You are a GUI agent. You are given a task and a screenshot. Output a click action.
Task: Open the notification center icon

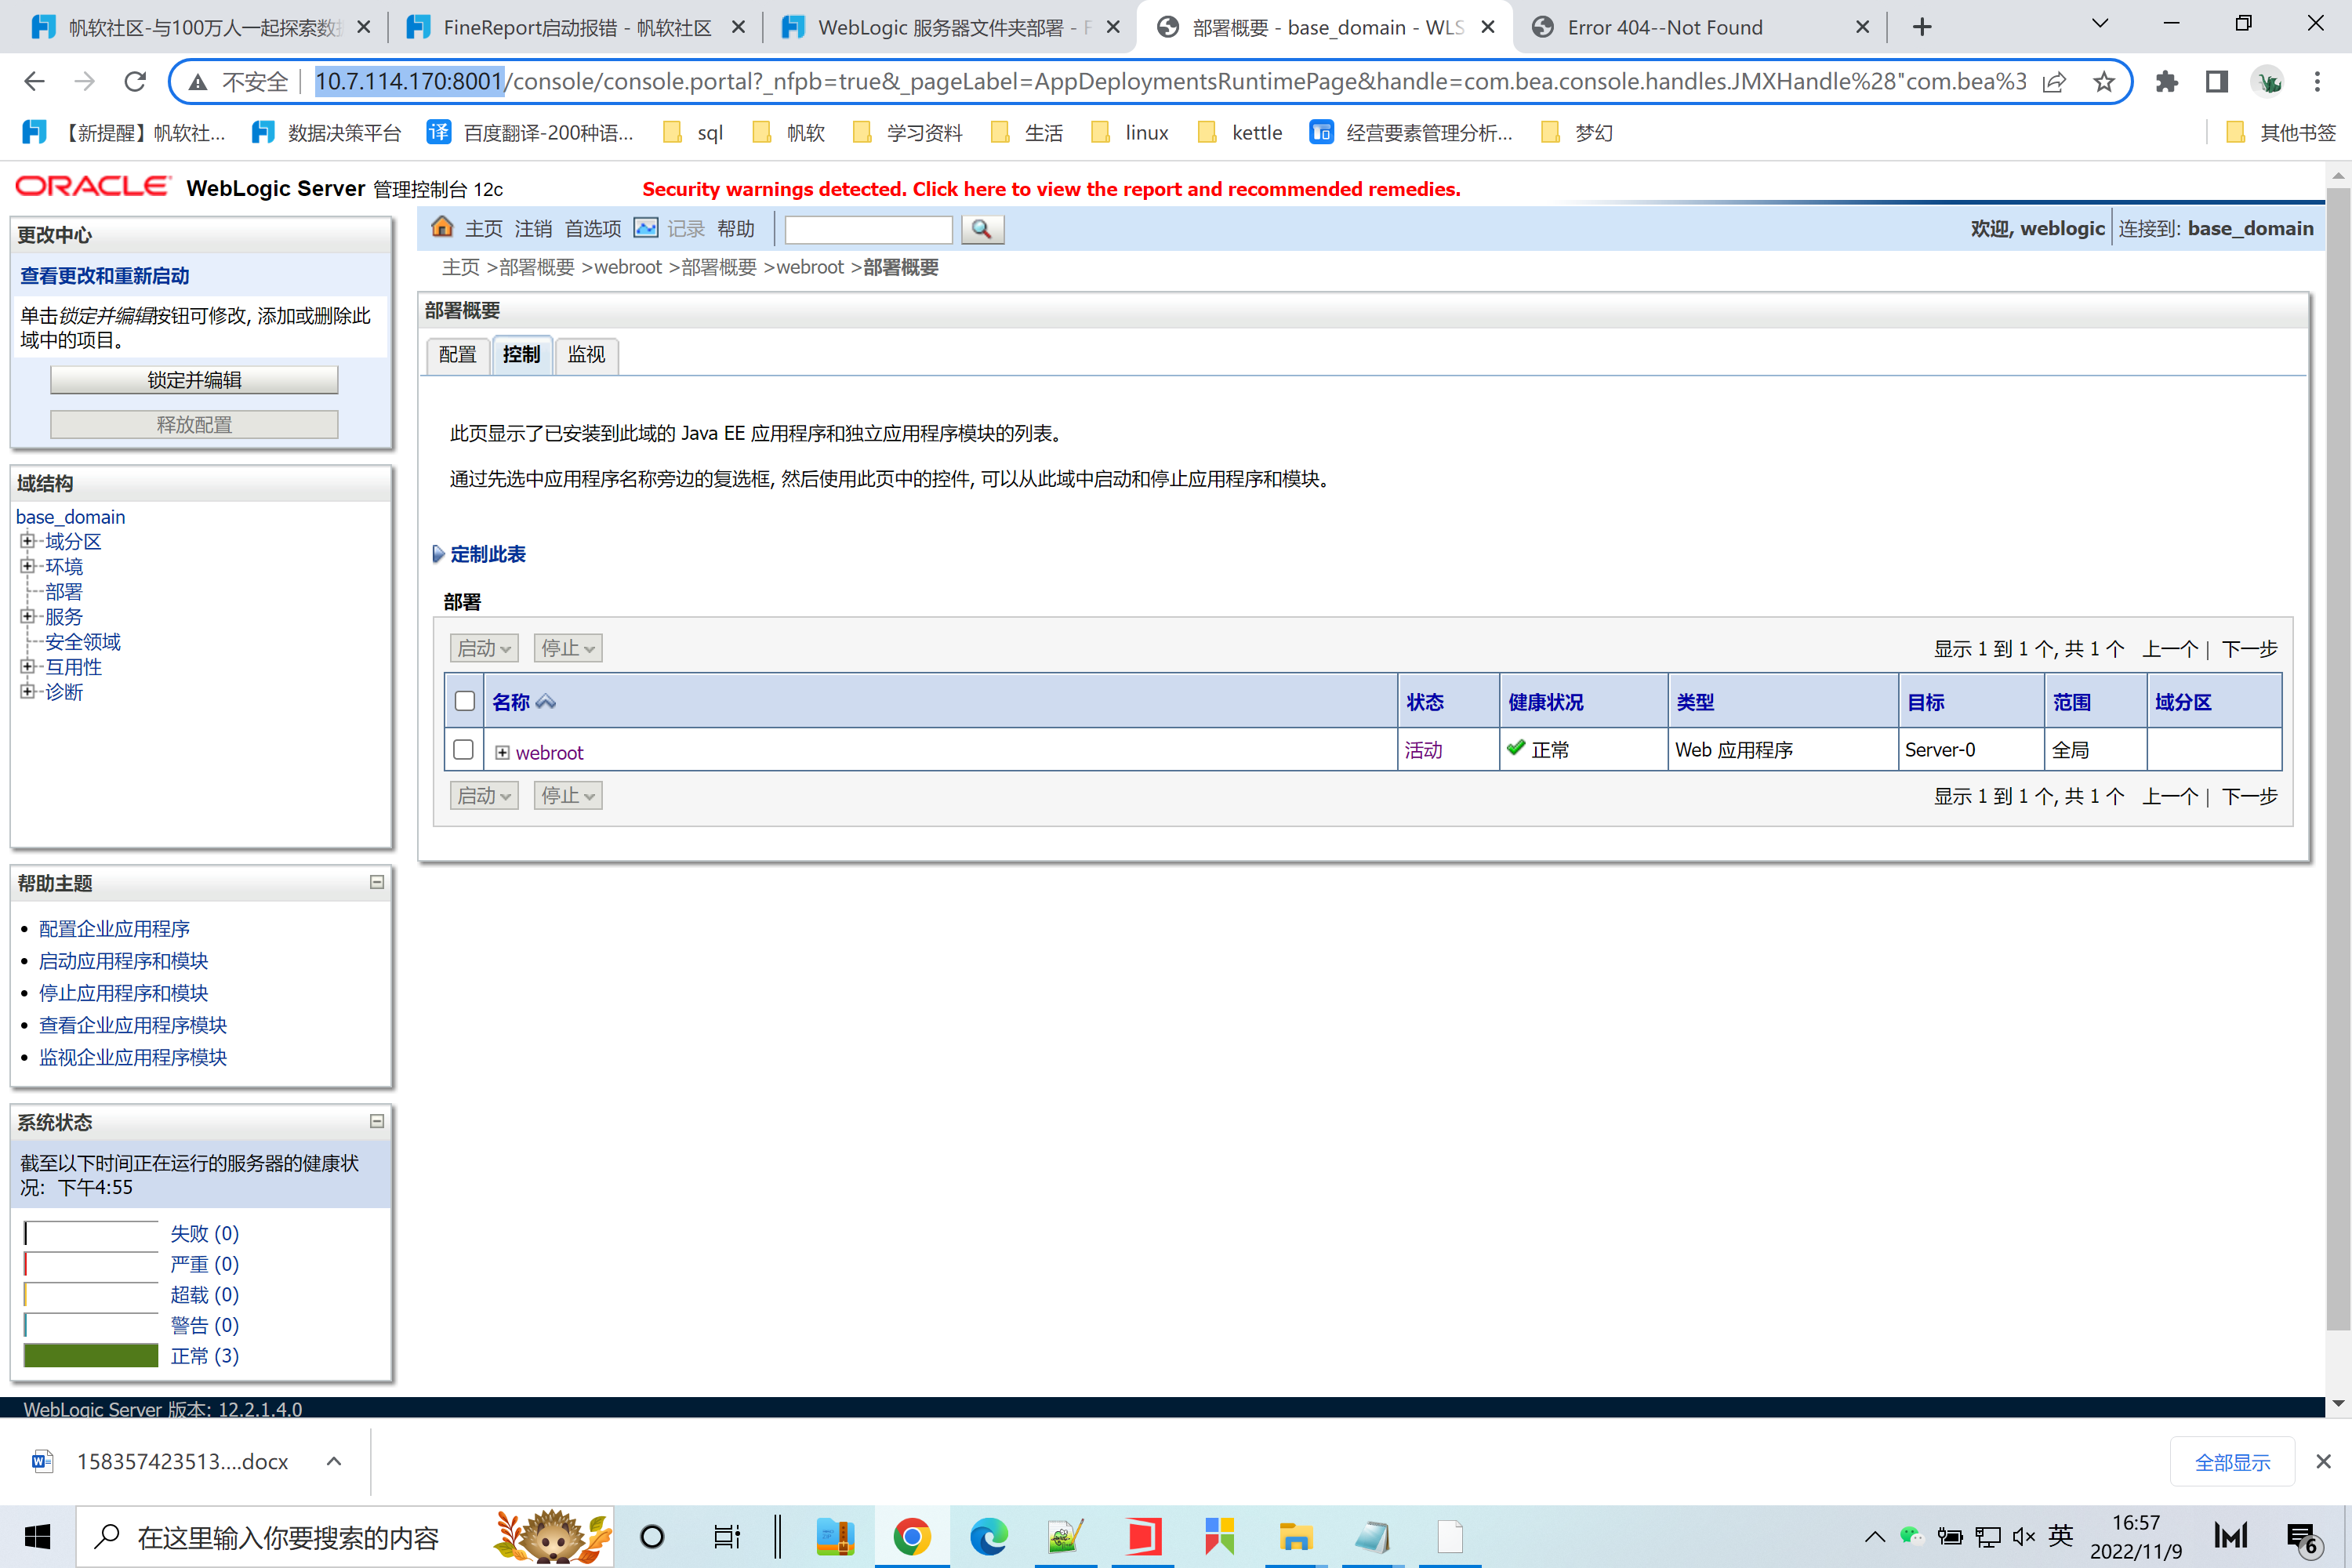[x=2304, y=1538]
